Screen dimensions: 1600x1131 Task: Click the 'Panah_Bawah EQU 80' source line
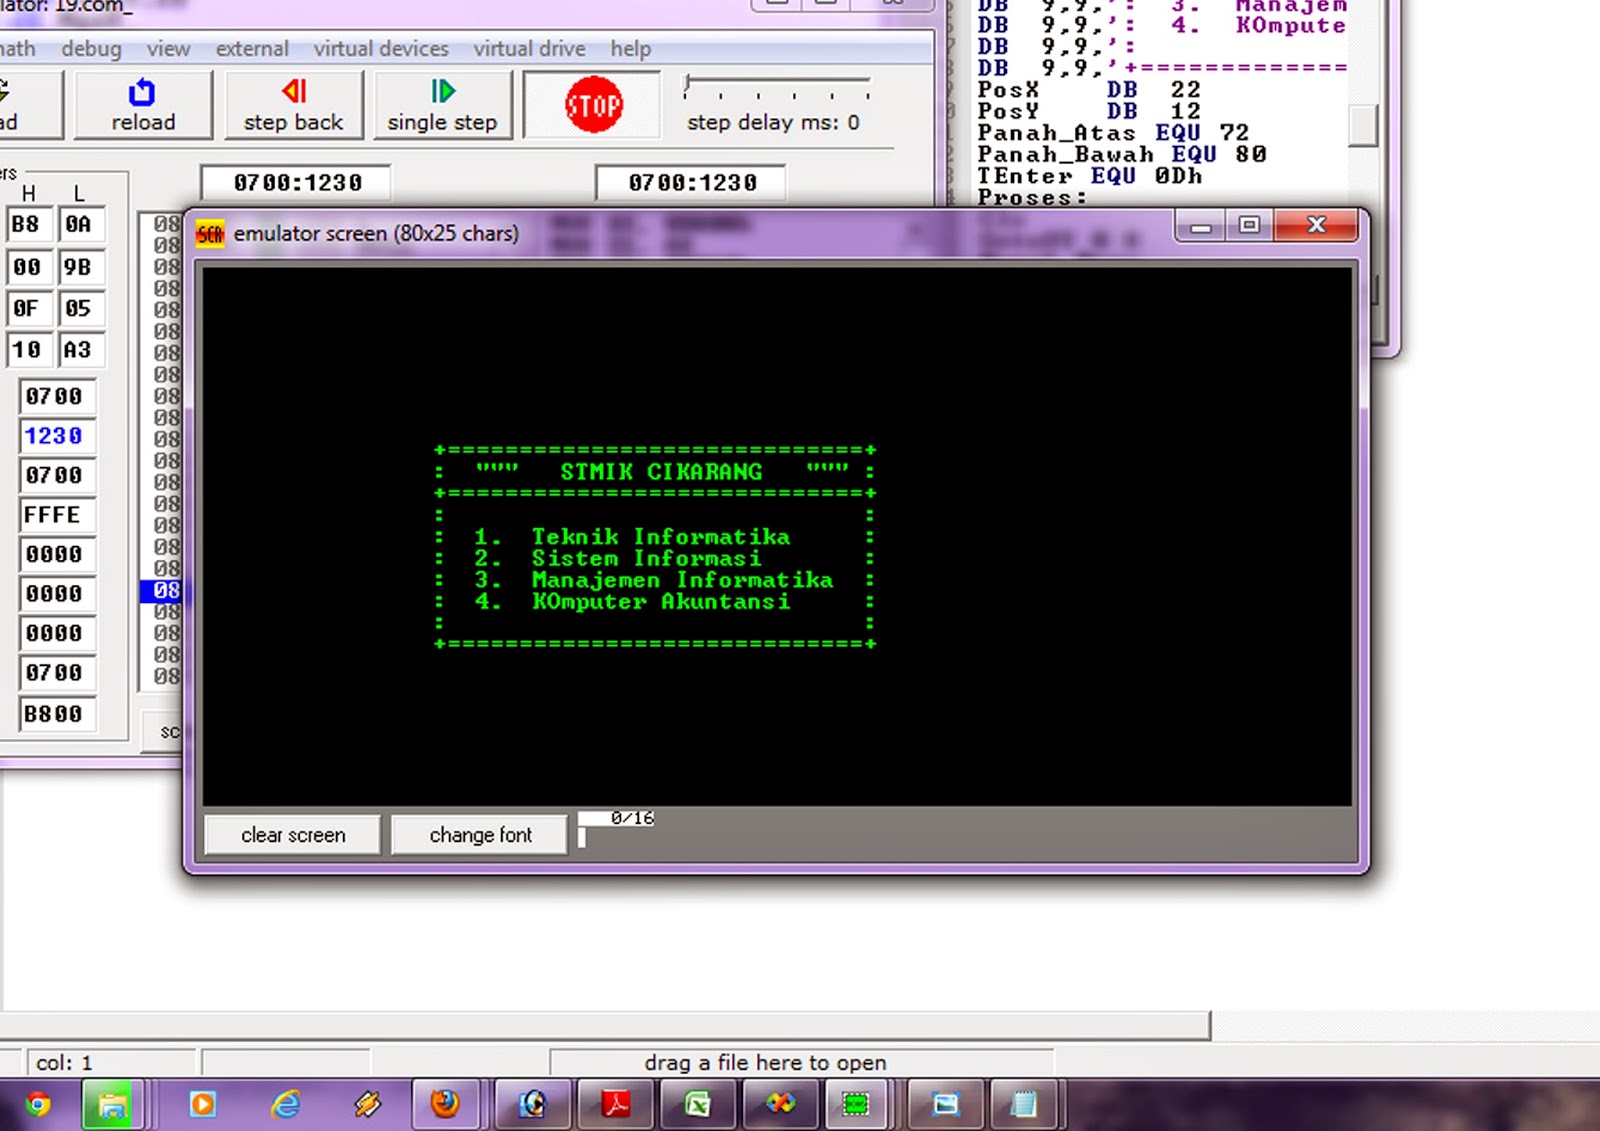click(x=1122, y=155)
